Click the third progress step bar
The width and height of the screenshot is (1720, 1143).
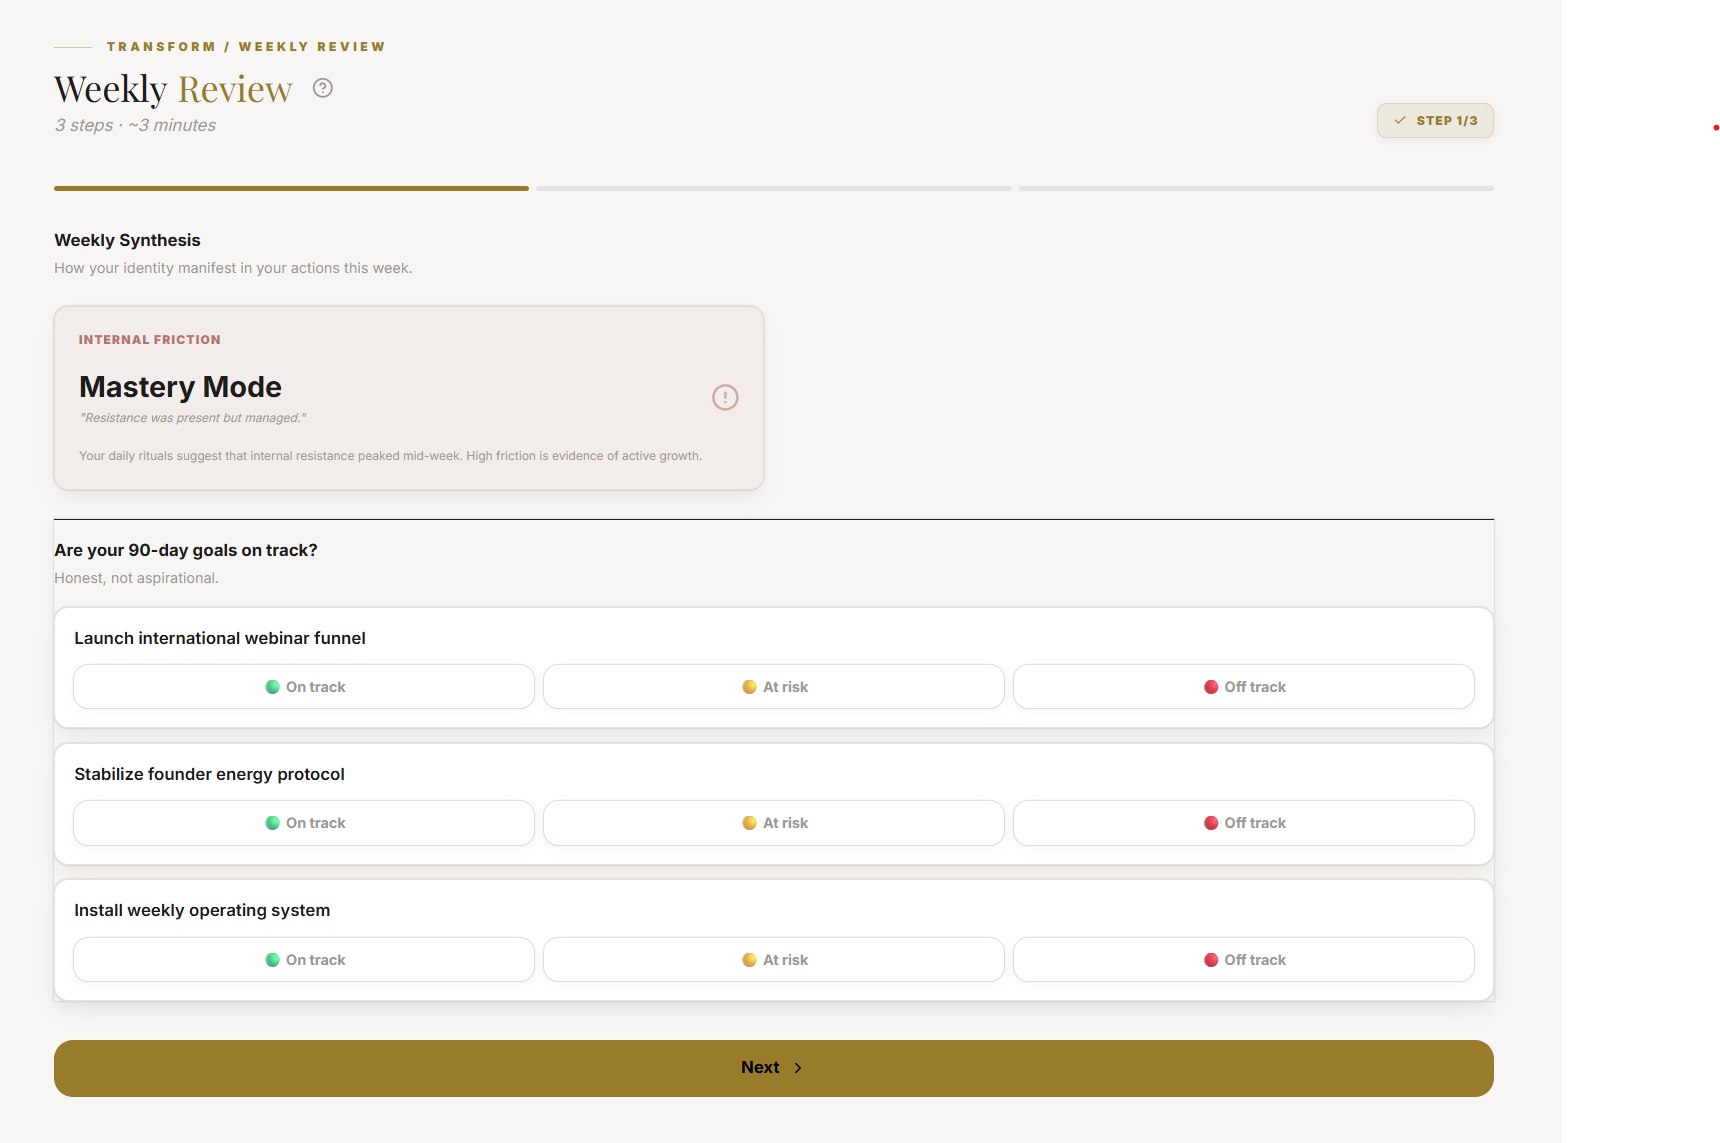[1256, 188]
